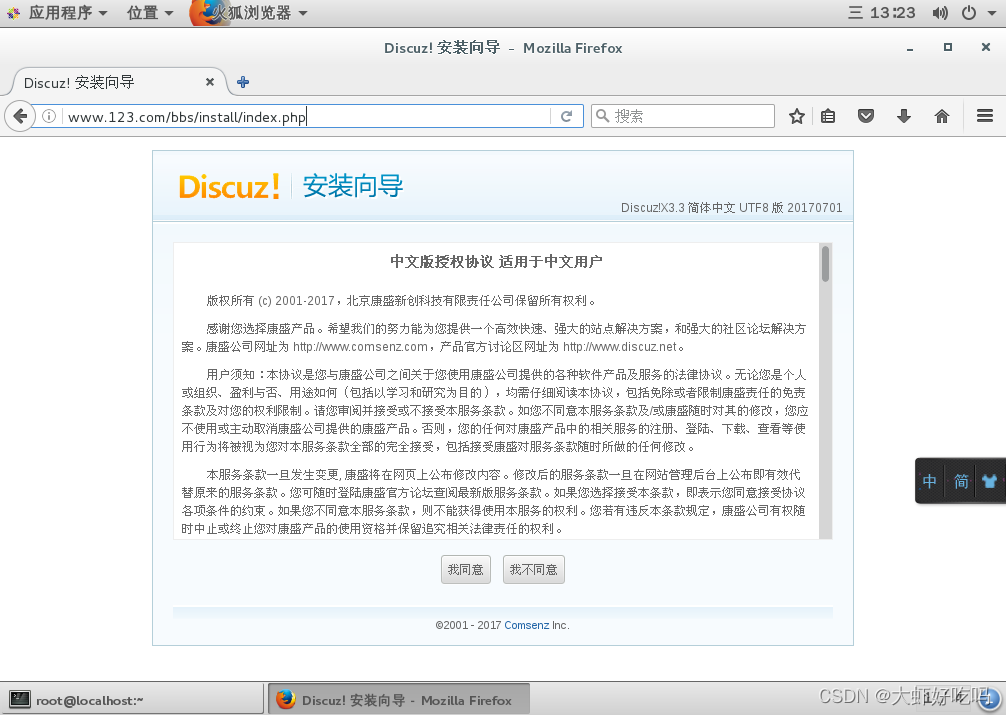Click the http://www.comsenz.com text in agreement
The width and height of the screenshot is (1006, 715).
(360, 347)
